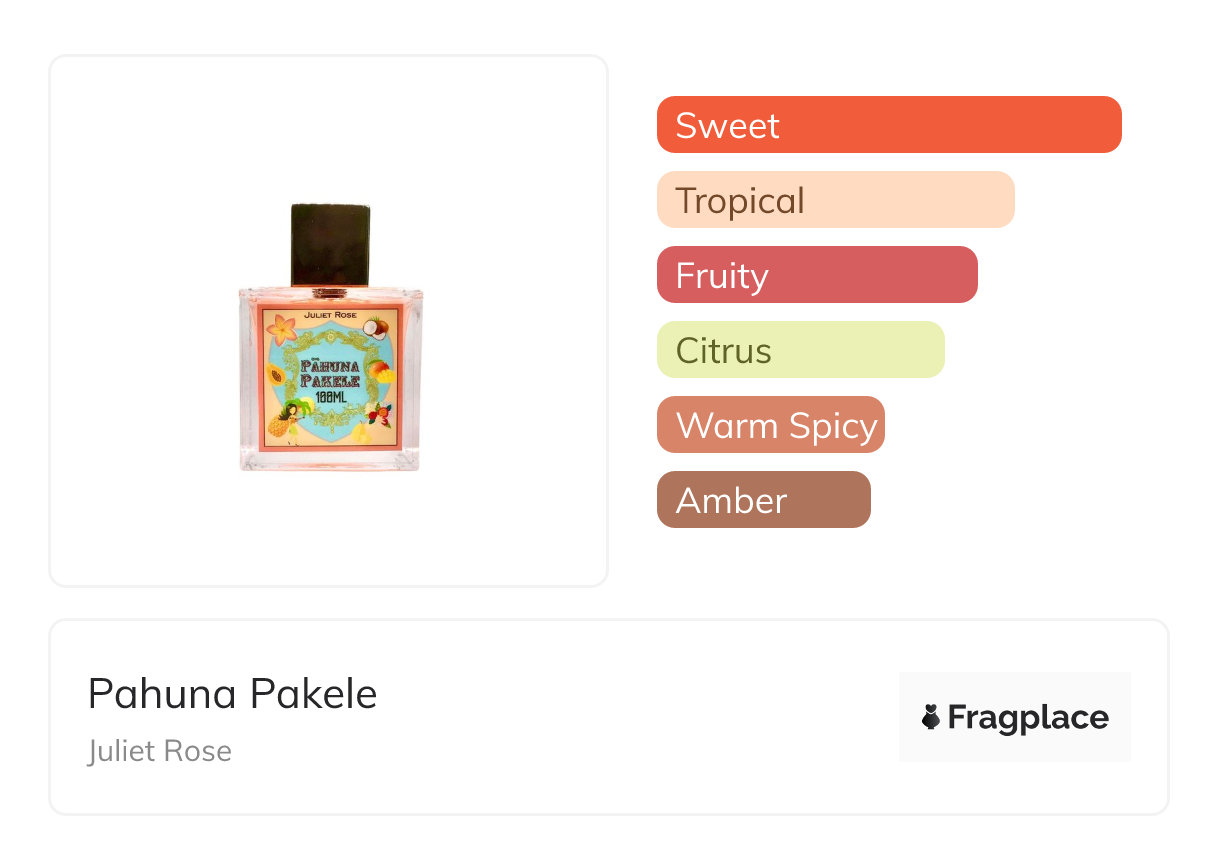Click the Pahuna Pakele name on bottle label
Viewport: 1218px width, 864px height.
click(330, 375)
